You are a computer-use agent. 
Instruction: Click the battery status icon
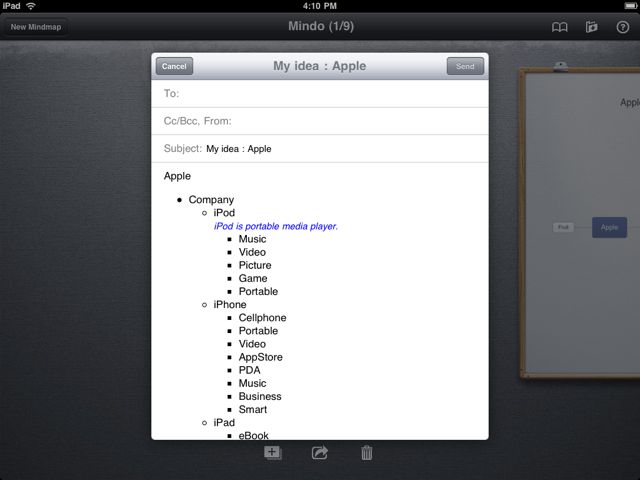[630, 6]
